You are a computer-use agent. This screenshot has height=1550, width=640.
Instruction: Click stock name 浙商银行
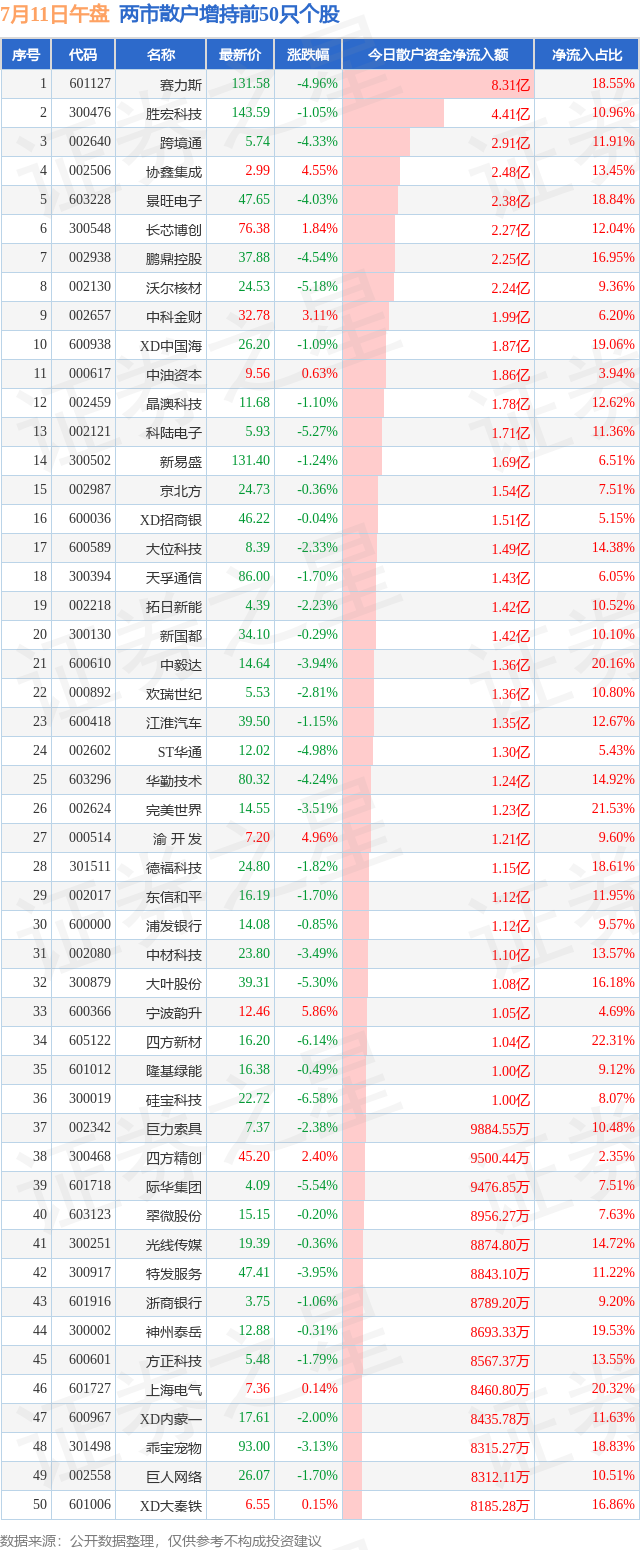[x=174, y=1303]
